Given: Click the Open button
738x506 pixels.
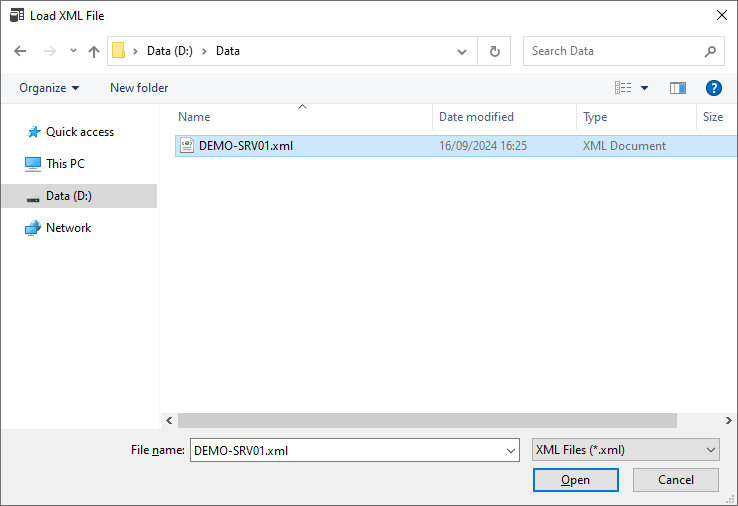Looking at the screenshot, I should (575, 480).
